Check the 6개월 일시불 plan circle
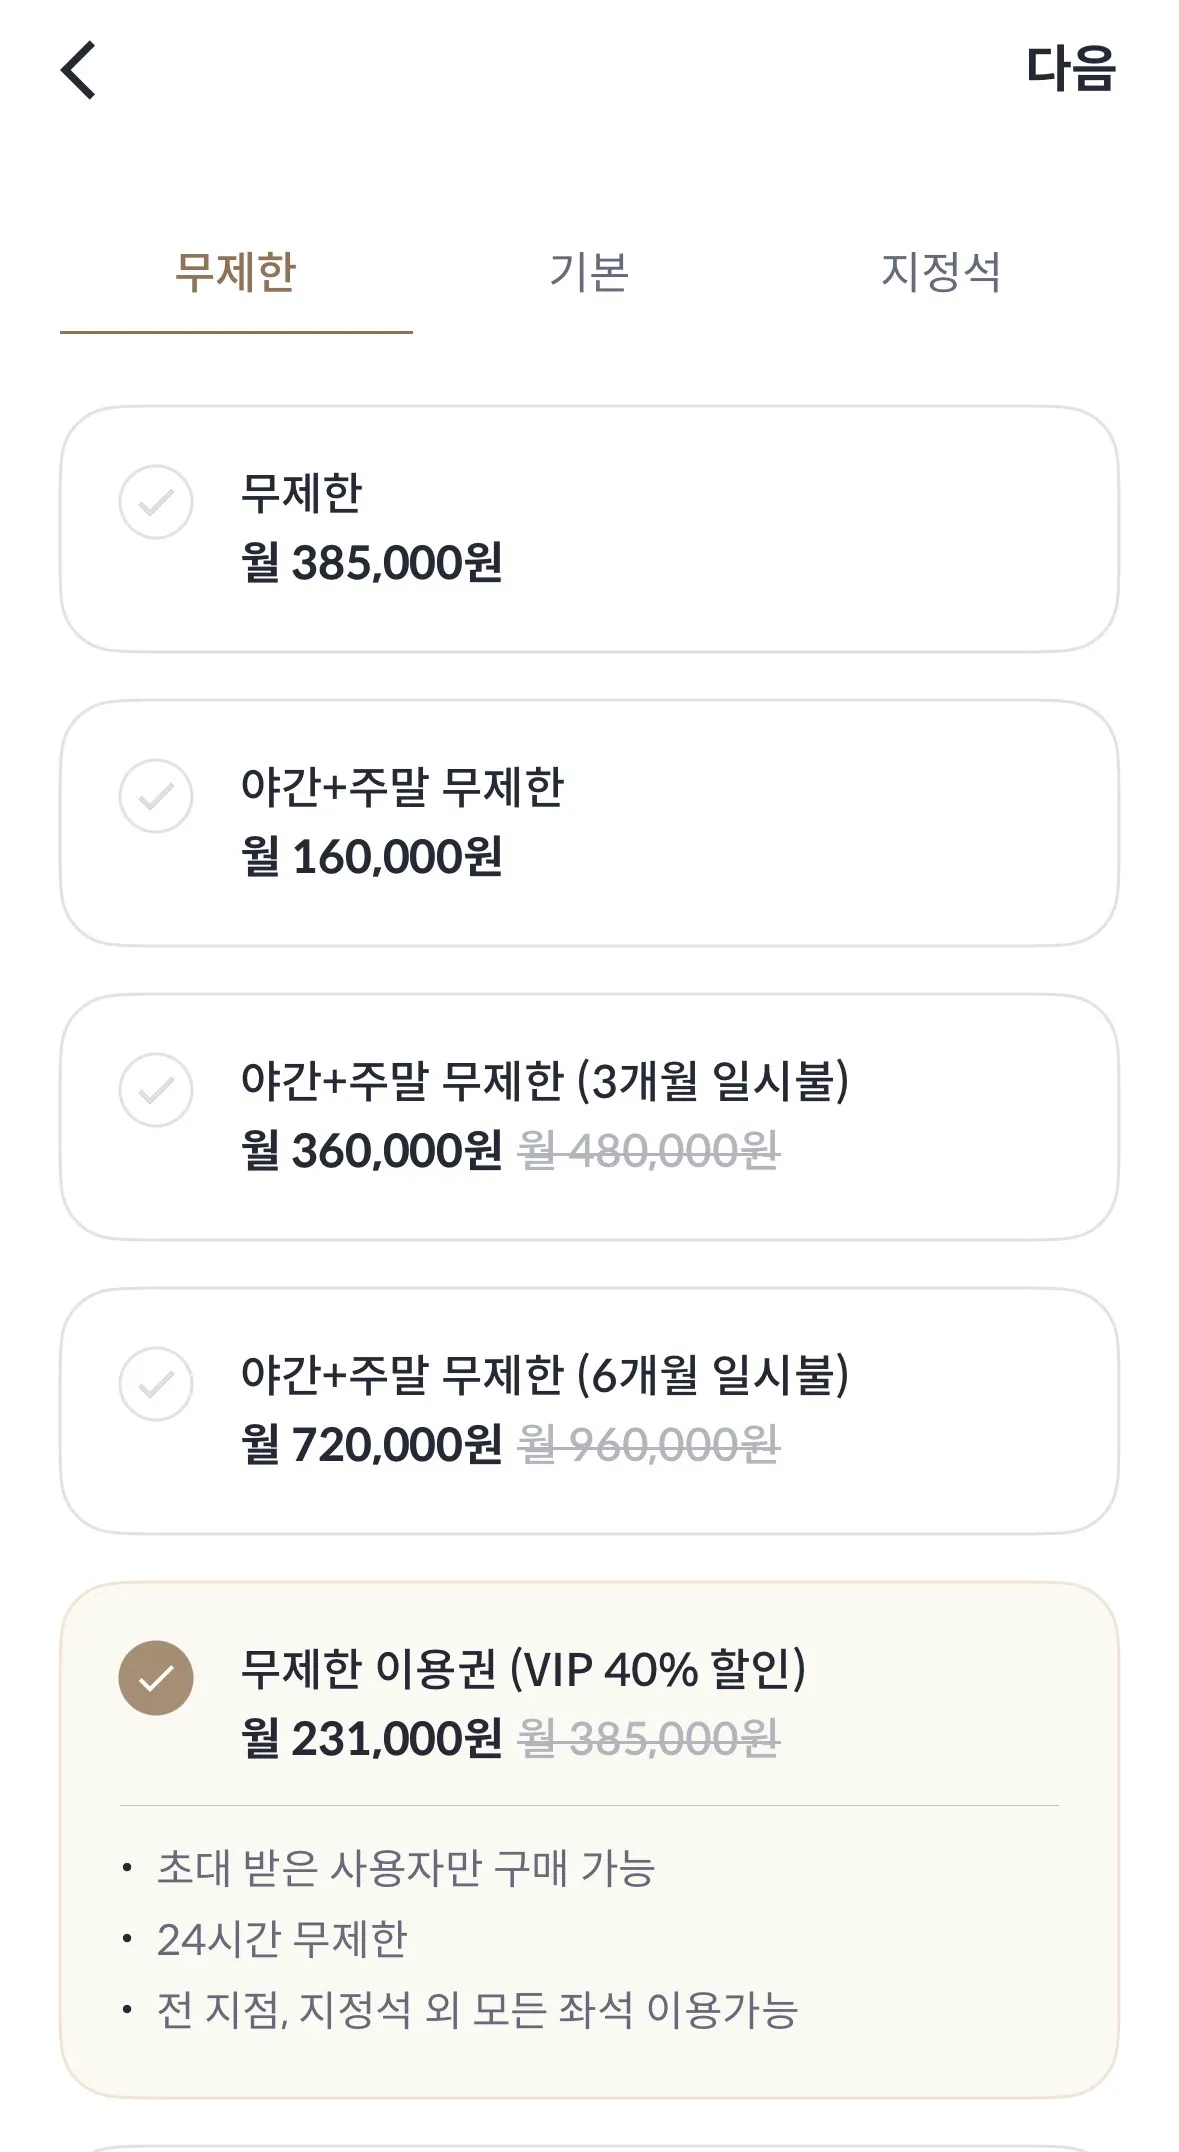 [156, 1384]
